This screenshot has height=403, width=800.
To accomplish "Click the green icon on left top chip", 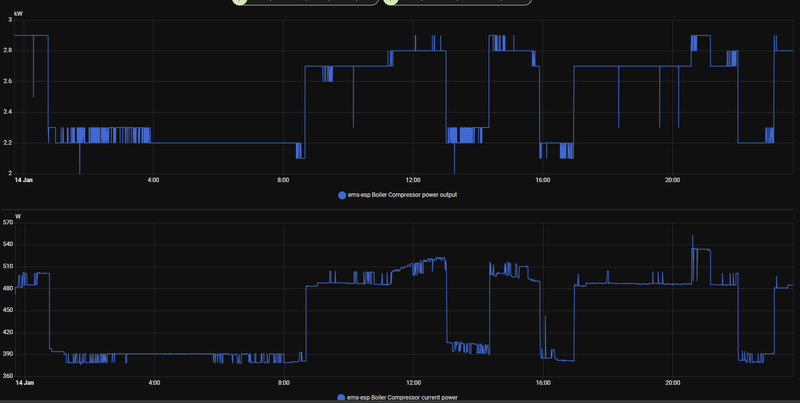I will (x=239, y=2).
